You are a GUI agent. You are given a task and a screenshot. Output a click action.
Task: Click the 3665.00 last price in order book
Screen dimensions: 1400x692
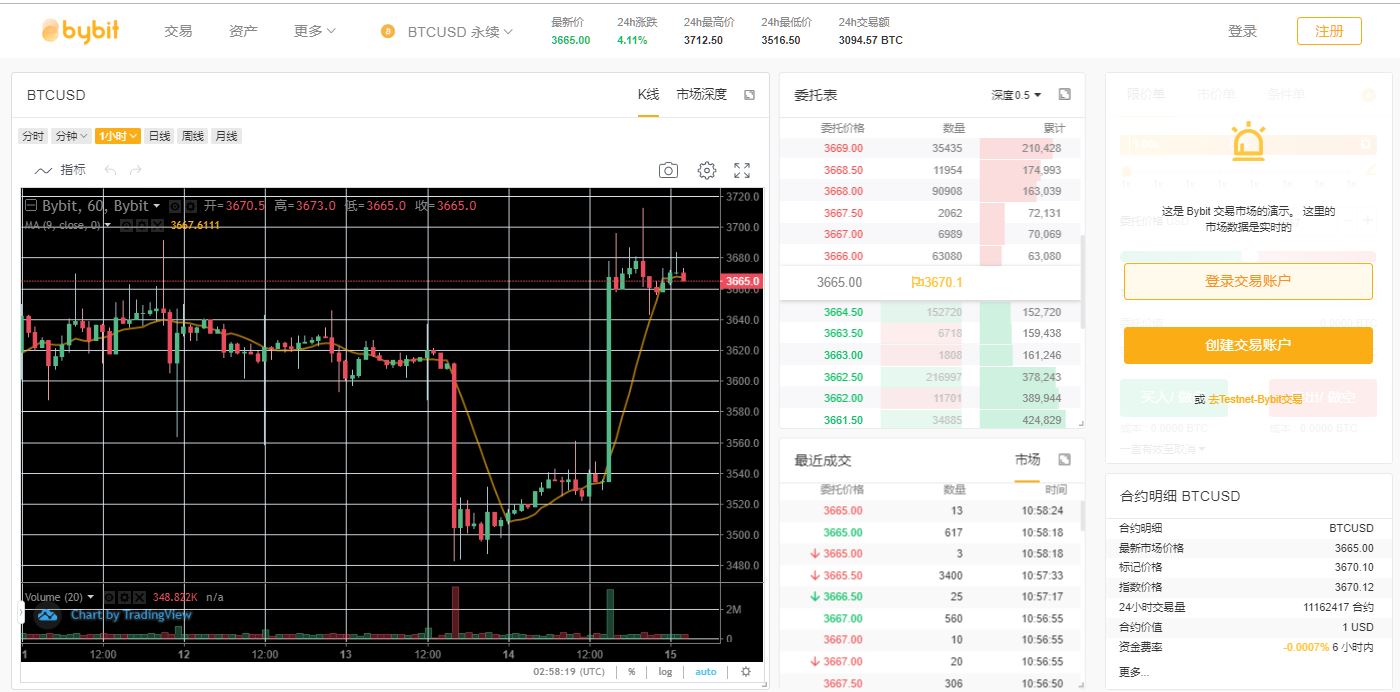pyautogui.click(x=839, y=283)
